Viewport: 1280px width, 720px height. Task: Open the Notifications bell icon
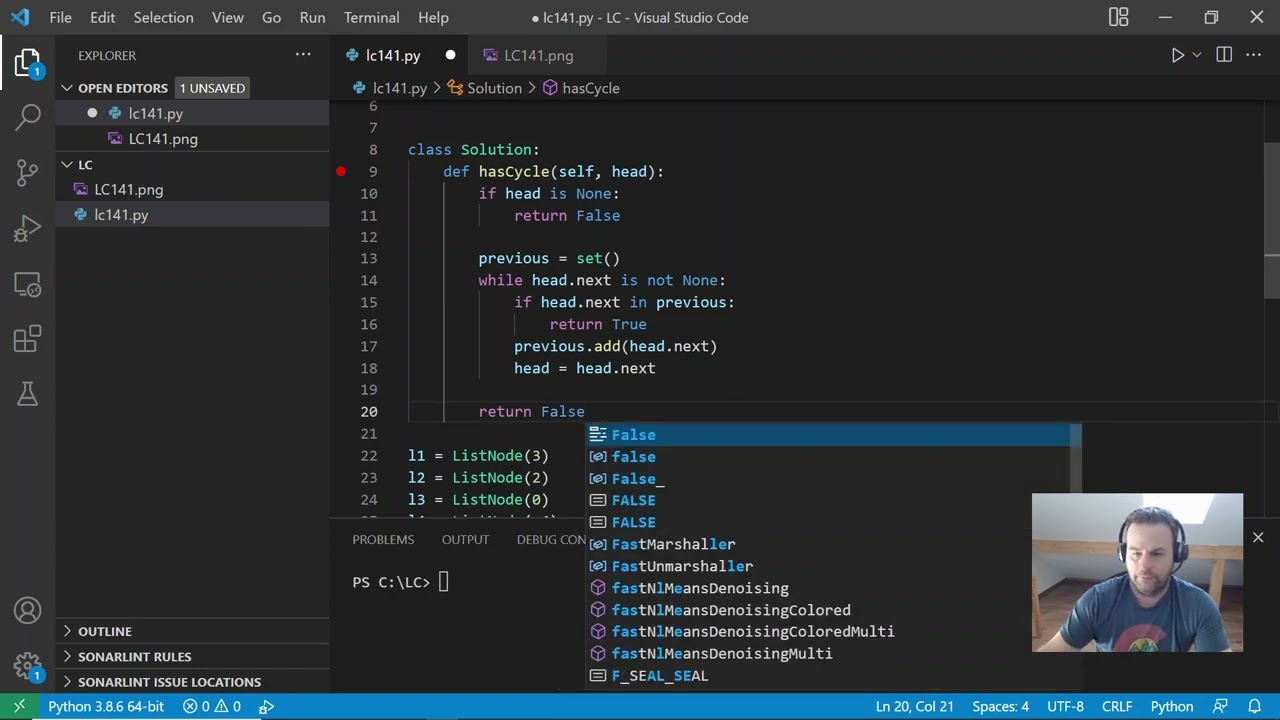(1254, 706)
